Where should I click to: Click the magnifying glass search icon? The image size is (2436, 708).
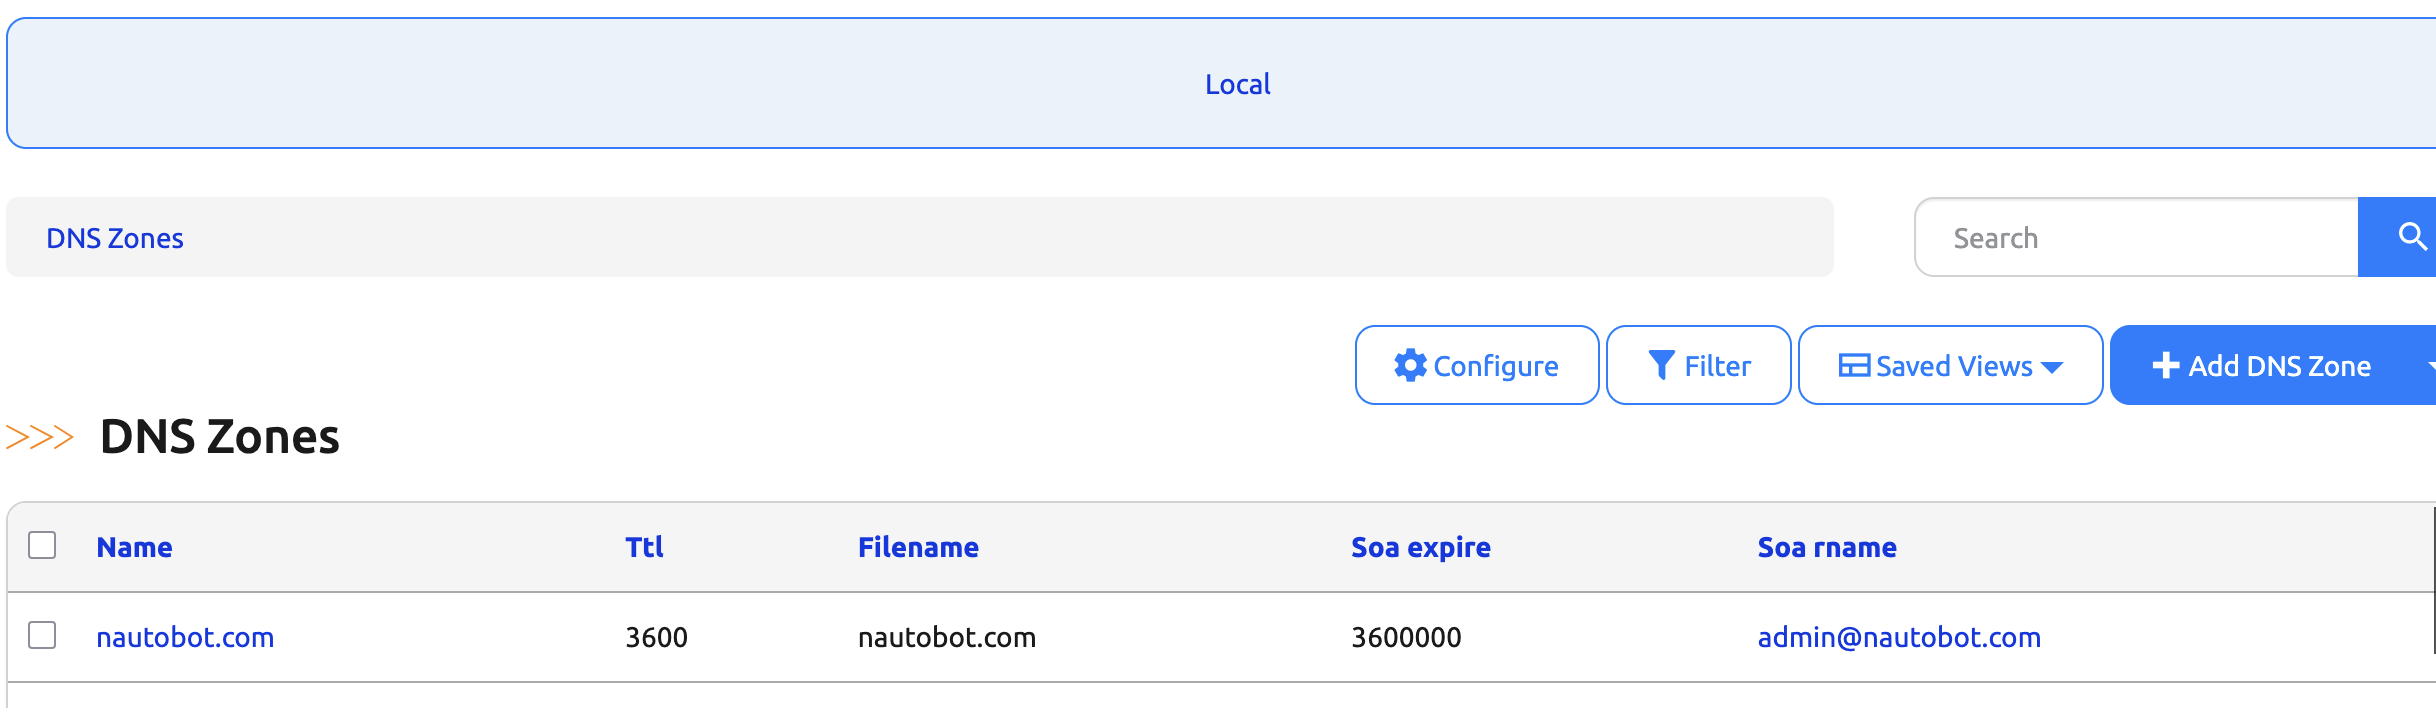coord(2412,237)
